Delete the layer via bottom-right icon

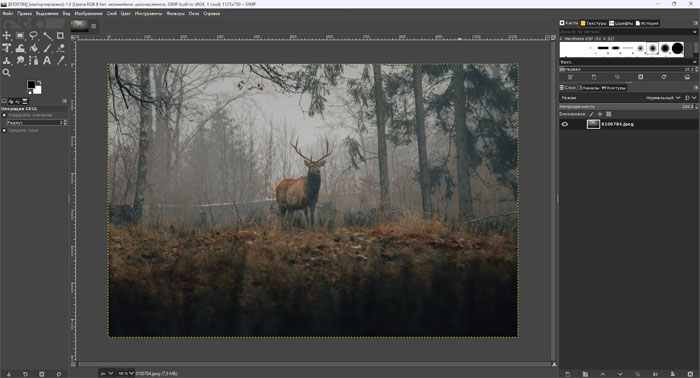click(x=691, y=374)
